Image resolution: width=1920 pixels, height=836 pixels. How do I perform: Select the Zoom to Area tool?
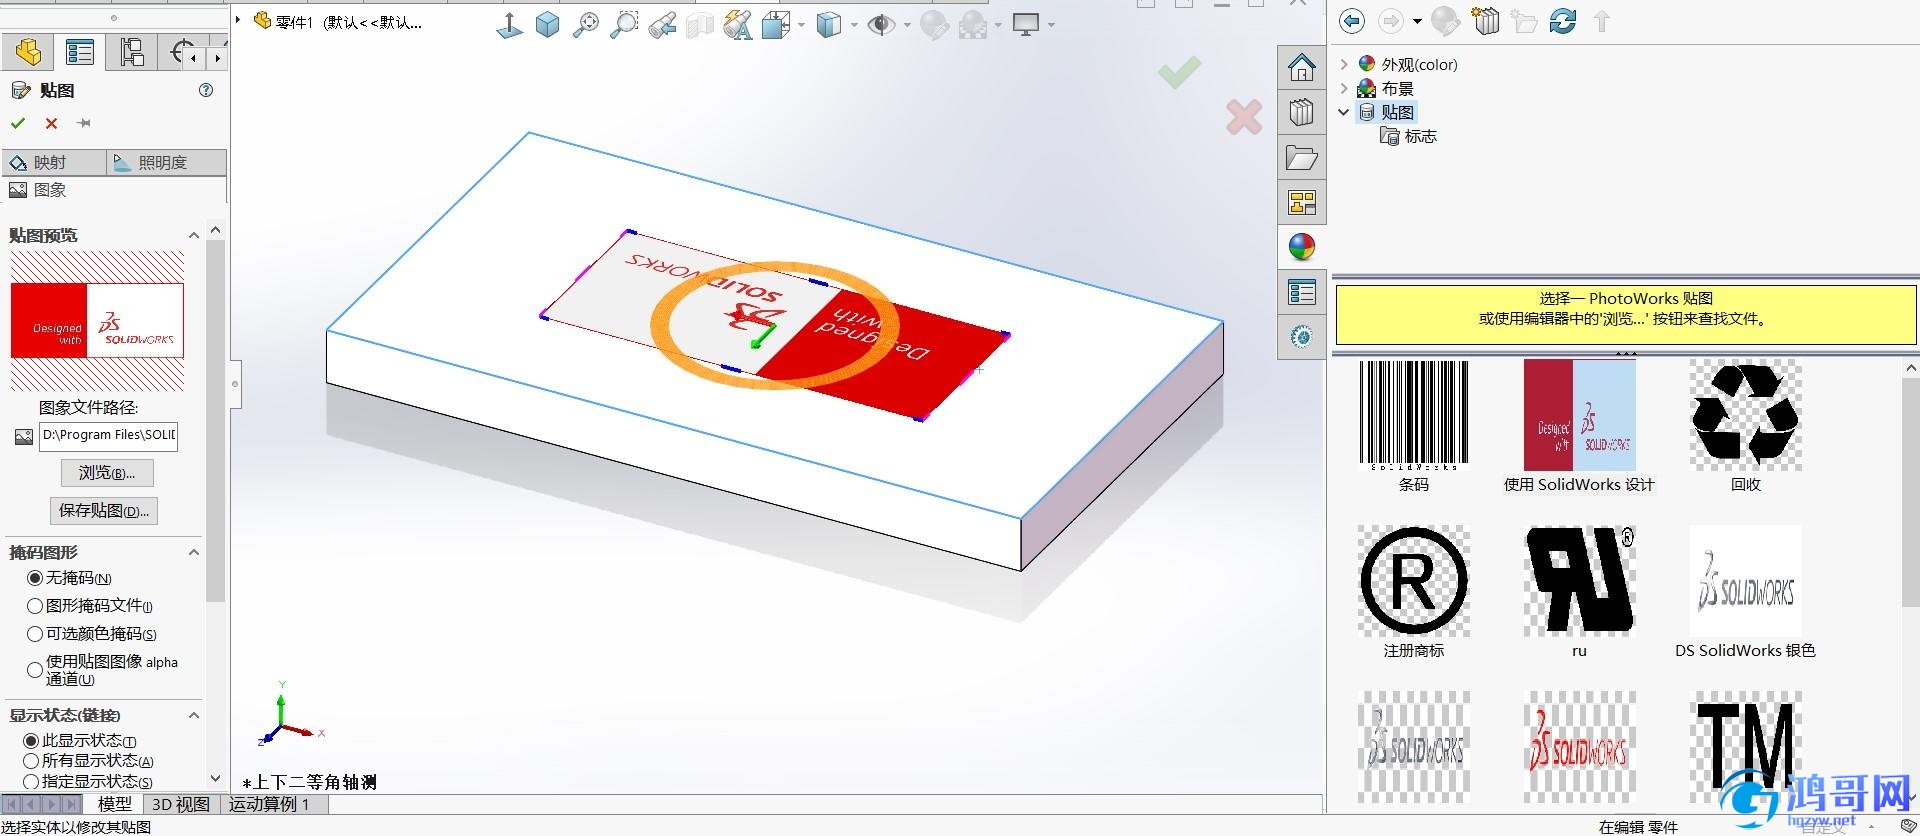click(623, 25)
